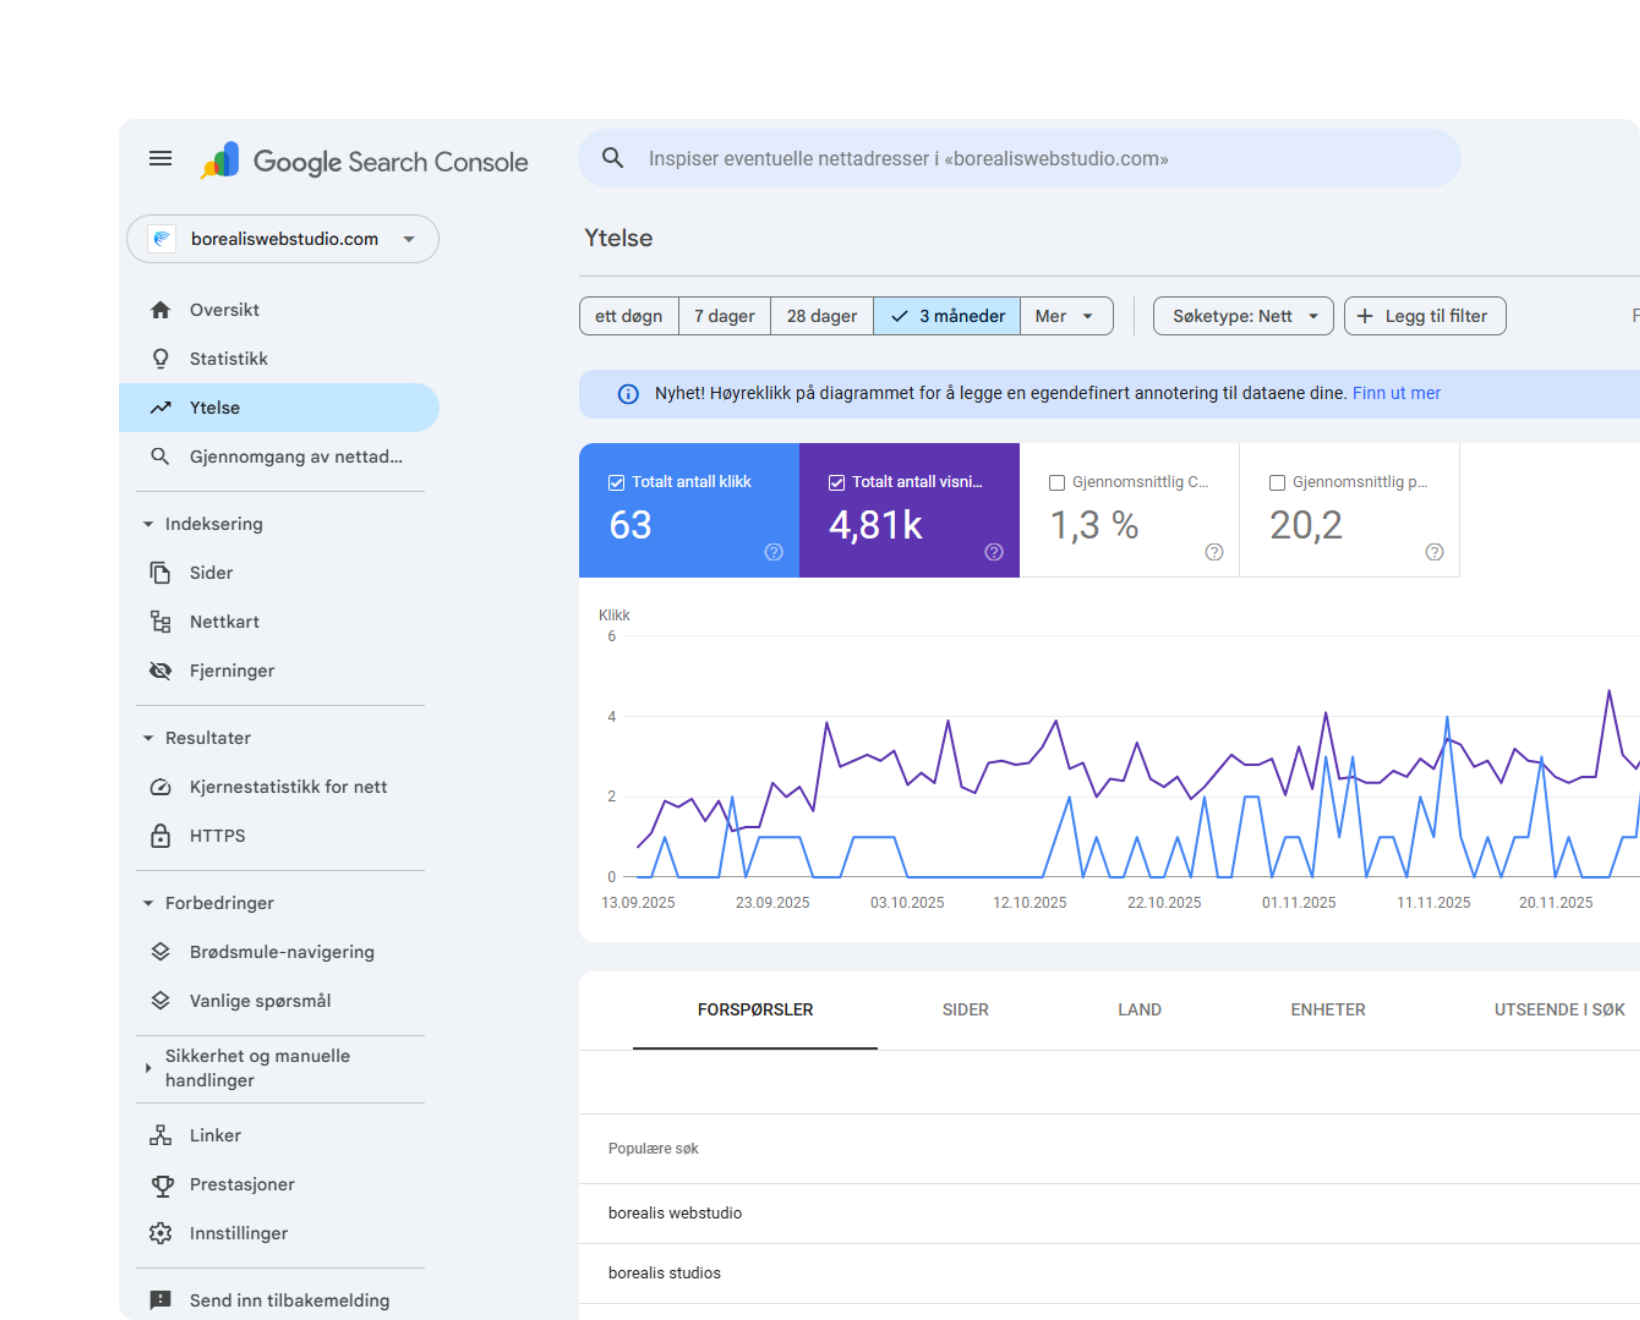
Task: Click the info icon in the Nyhet banner
Action: tap(628, 394)
